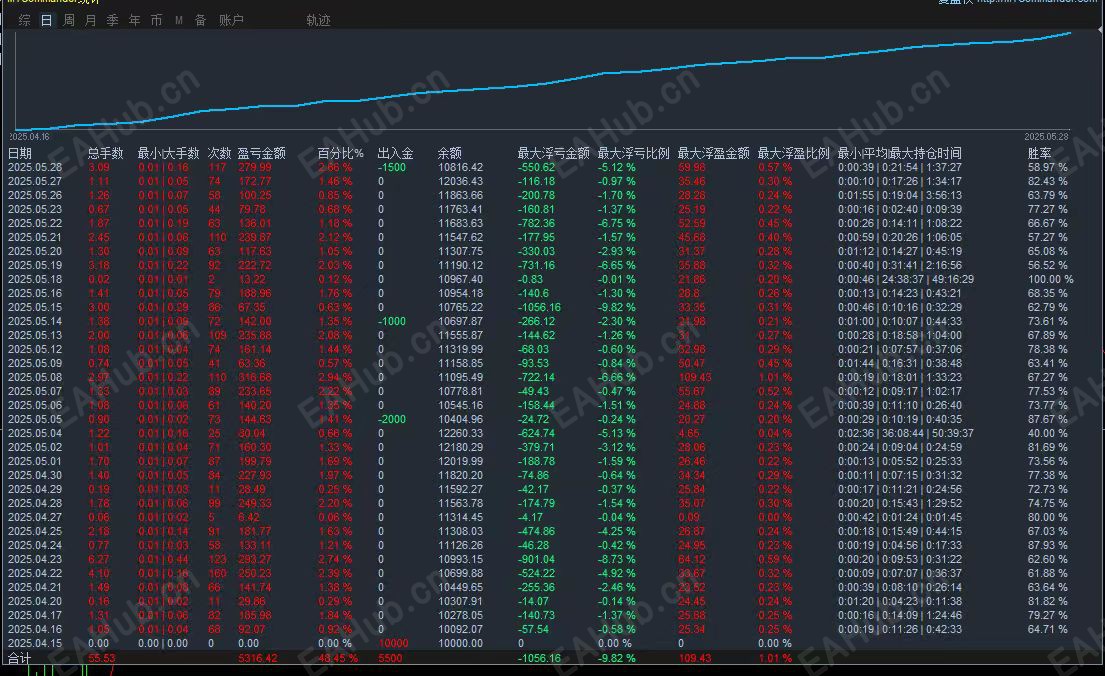The width and height of the screenshot is (1105, 676).
Task: Click total lots value 55.53
Action: (x=102, y=658)
